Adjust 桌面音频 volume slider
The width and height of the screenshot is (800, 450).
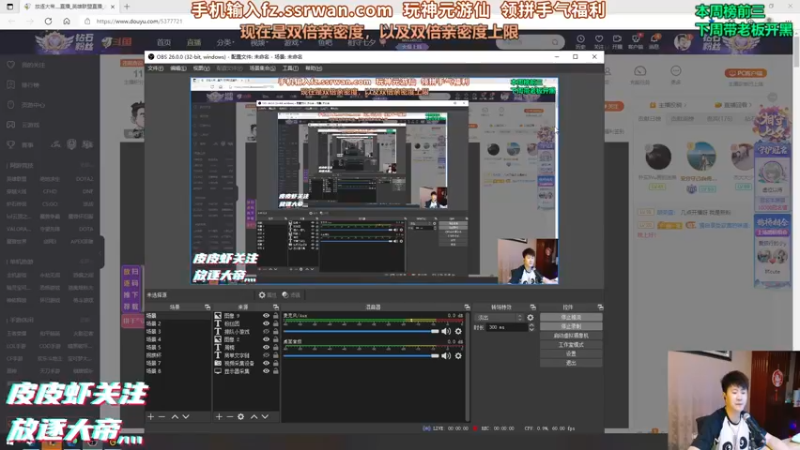coord(361,356)
